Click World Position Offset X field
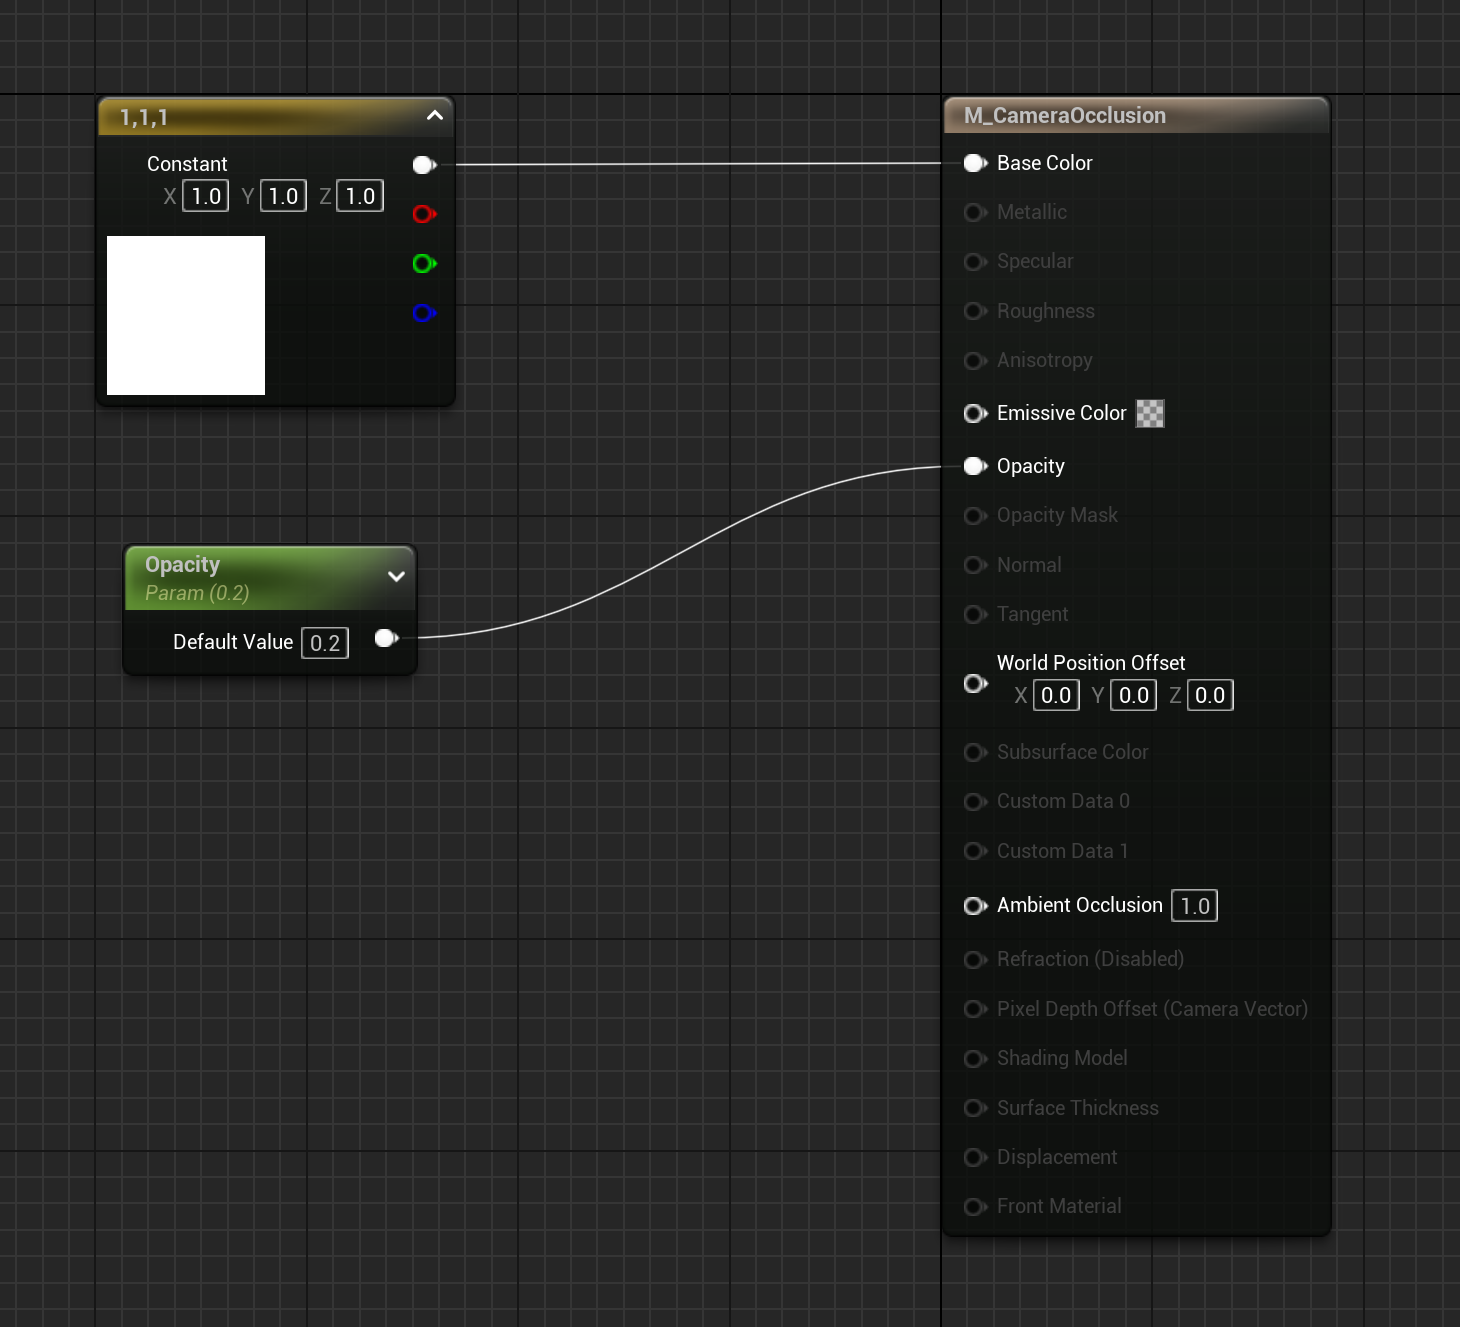 point(1056,695)
